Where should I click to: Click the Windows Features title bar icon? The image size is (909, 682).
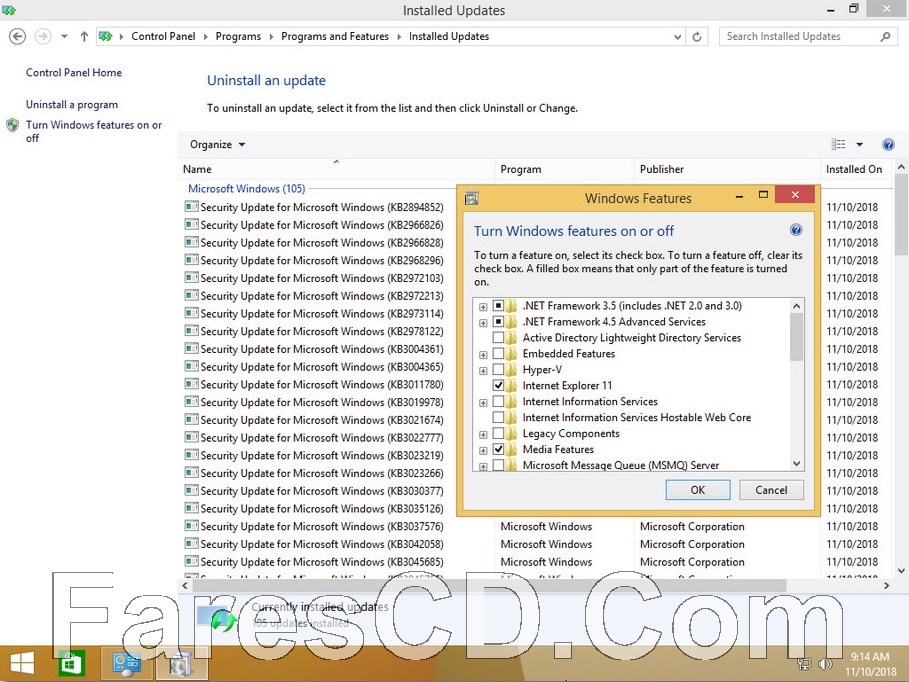472,198
